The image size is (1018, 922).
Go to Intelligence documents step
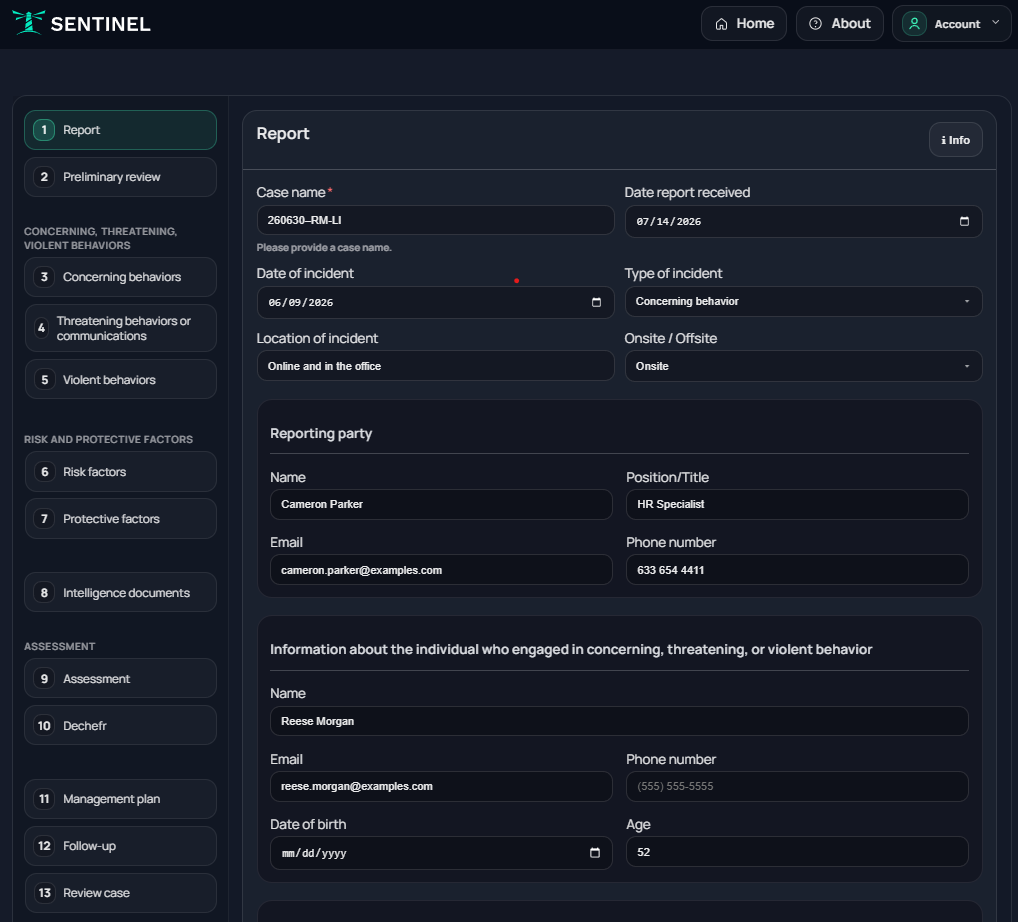pyautogui.click(x=120, y=592)
